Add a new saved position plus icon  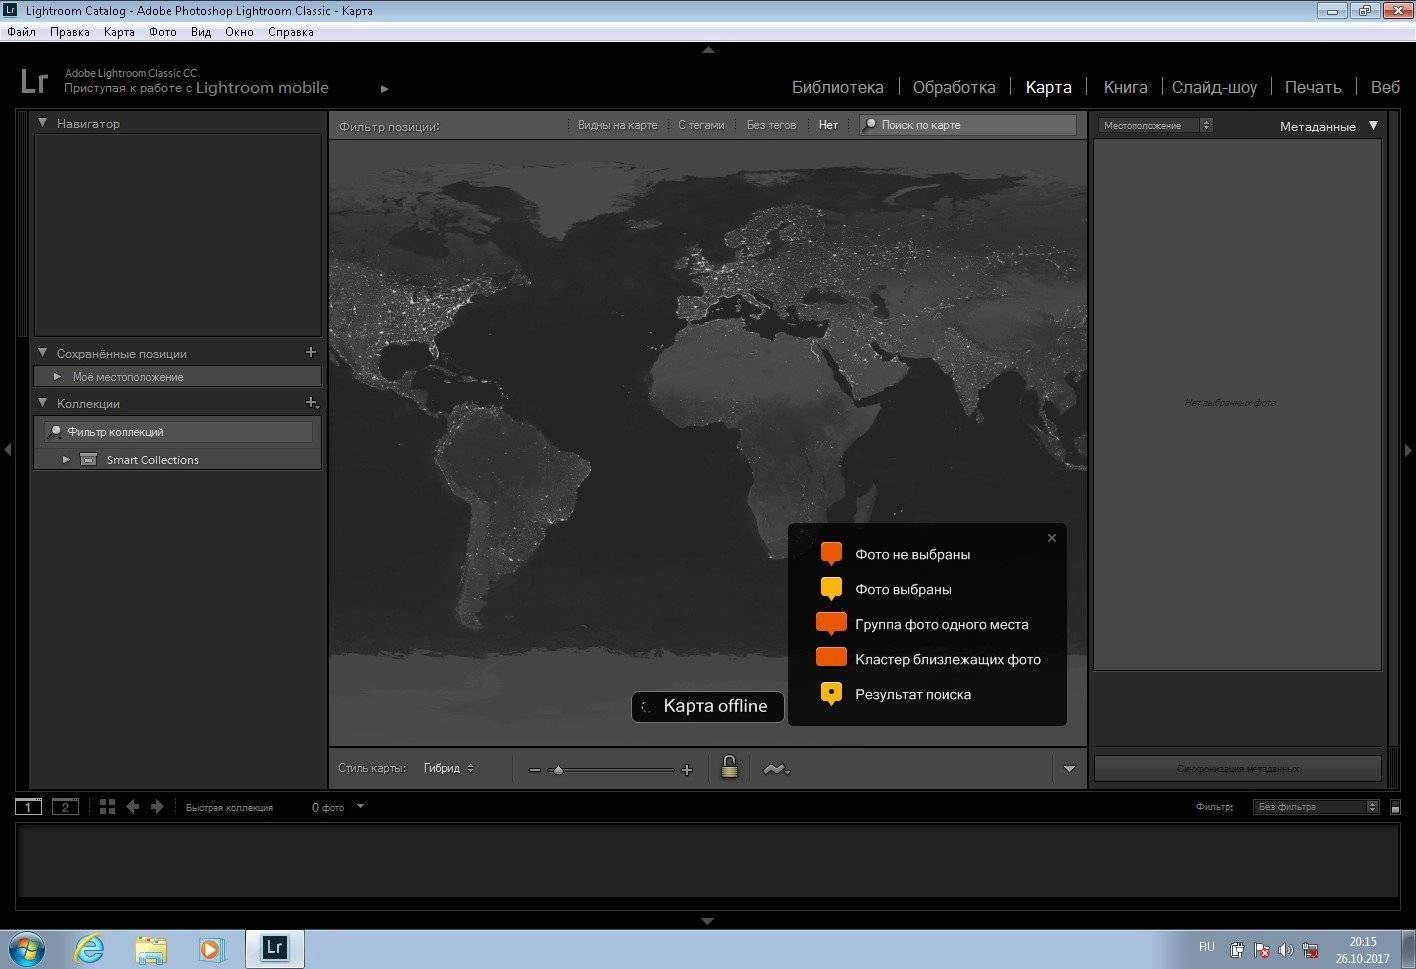tap(310, 352)
